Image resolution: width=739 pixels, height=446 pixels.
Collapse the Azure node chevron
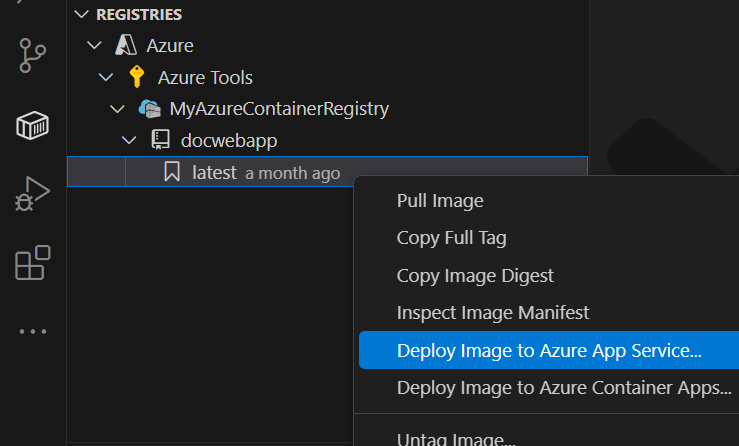click(95, 46)
